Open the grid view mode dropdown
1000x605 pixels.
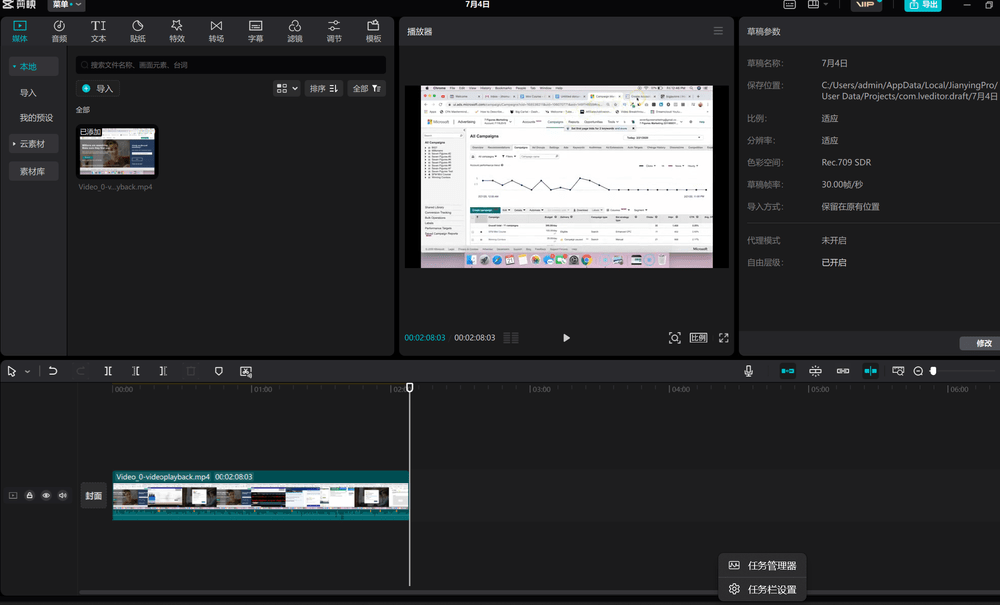point(286,88)
